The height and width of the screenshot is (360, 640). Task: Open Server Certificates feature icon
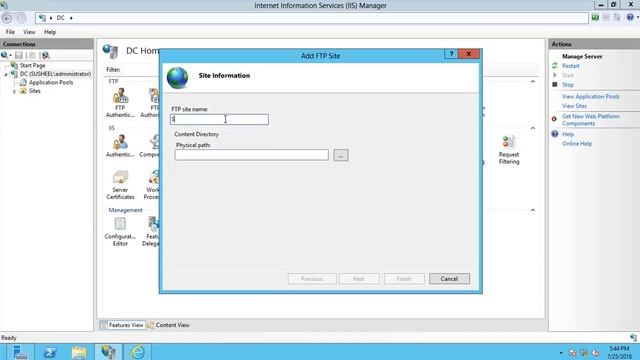click(x=120, y=185)
